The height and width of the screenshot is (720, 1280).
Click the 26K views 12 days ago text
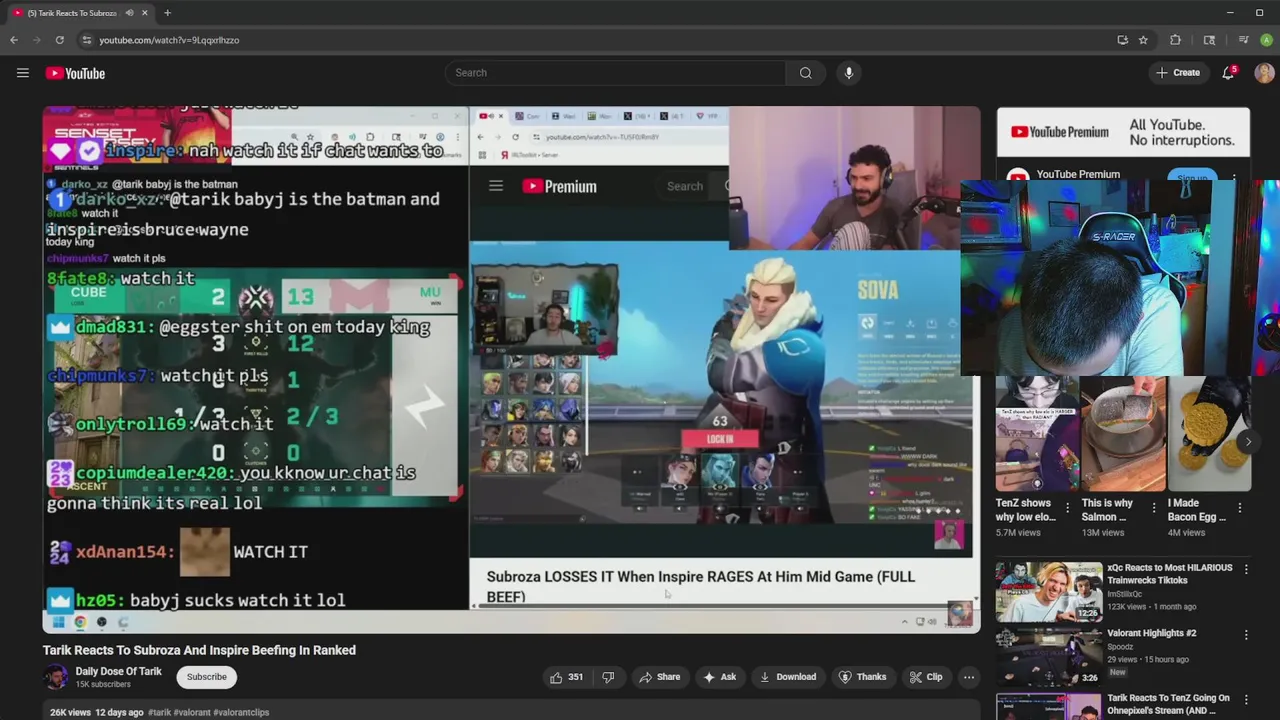97,712
